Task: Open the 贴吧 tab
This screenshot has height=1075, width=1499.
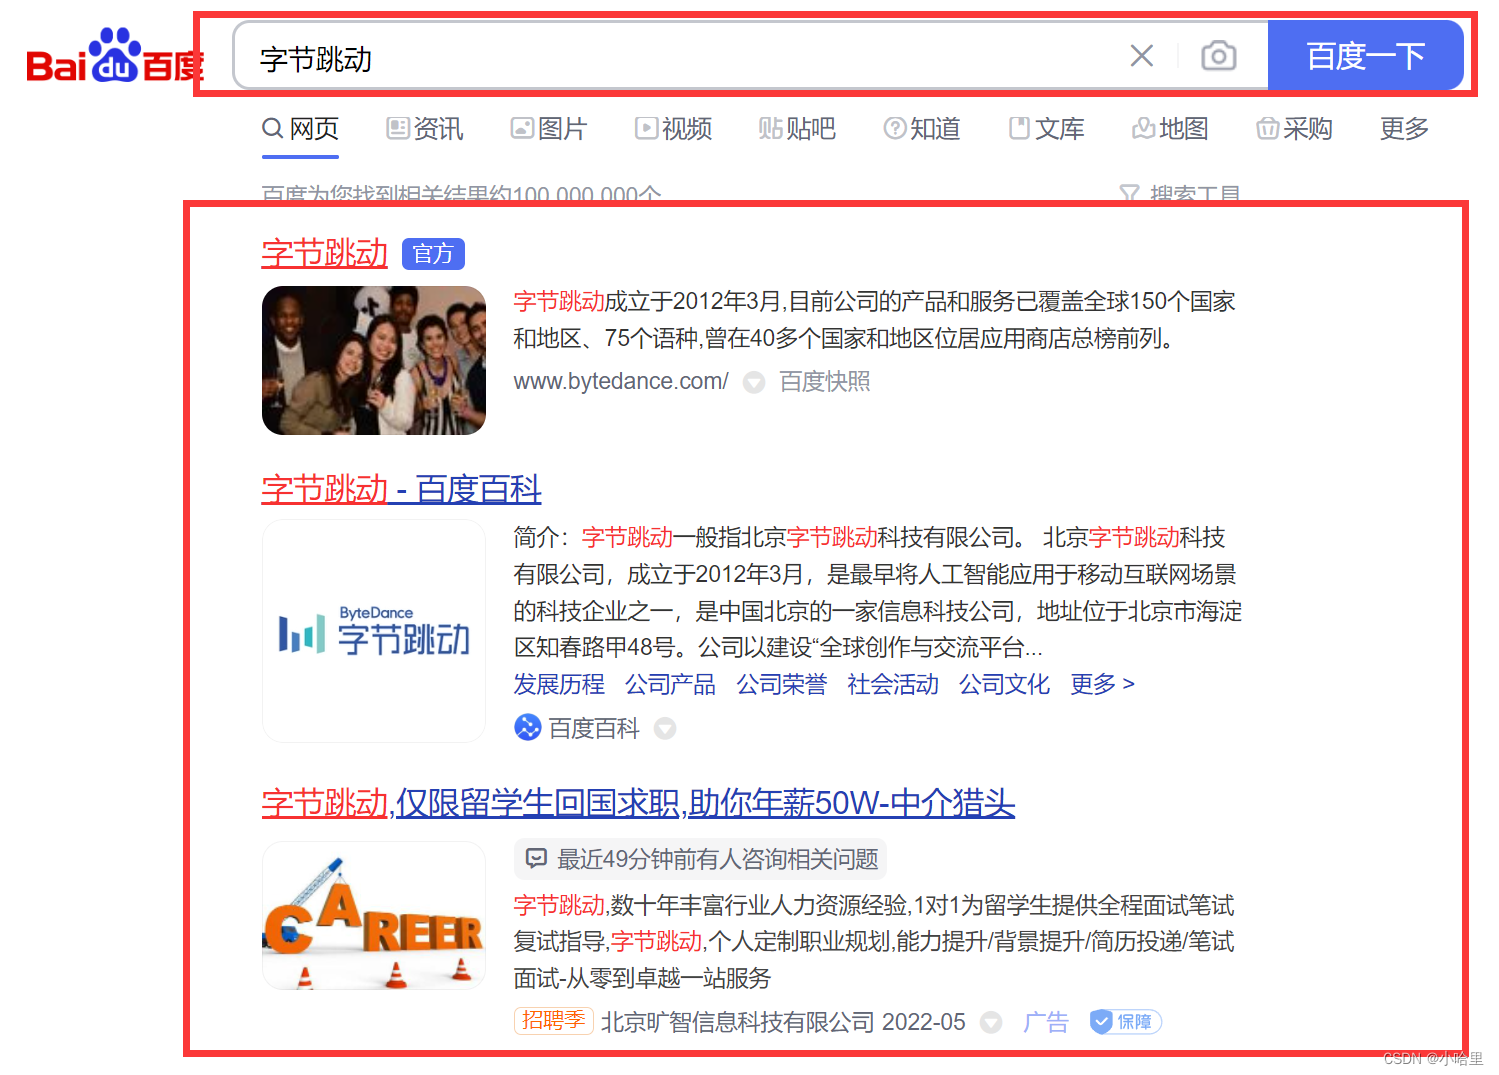Action: click(797, 129)
